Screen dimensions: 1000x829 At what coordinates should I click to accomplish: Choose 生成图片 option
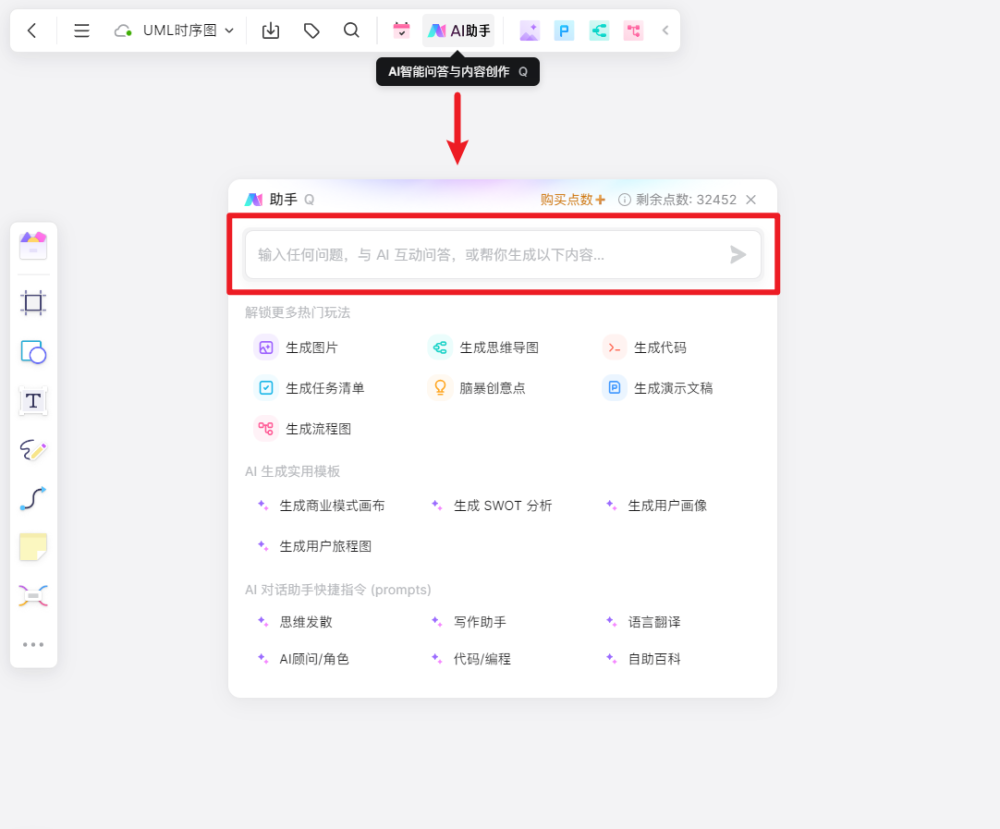coord(297,348)
